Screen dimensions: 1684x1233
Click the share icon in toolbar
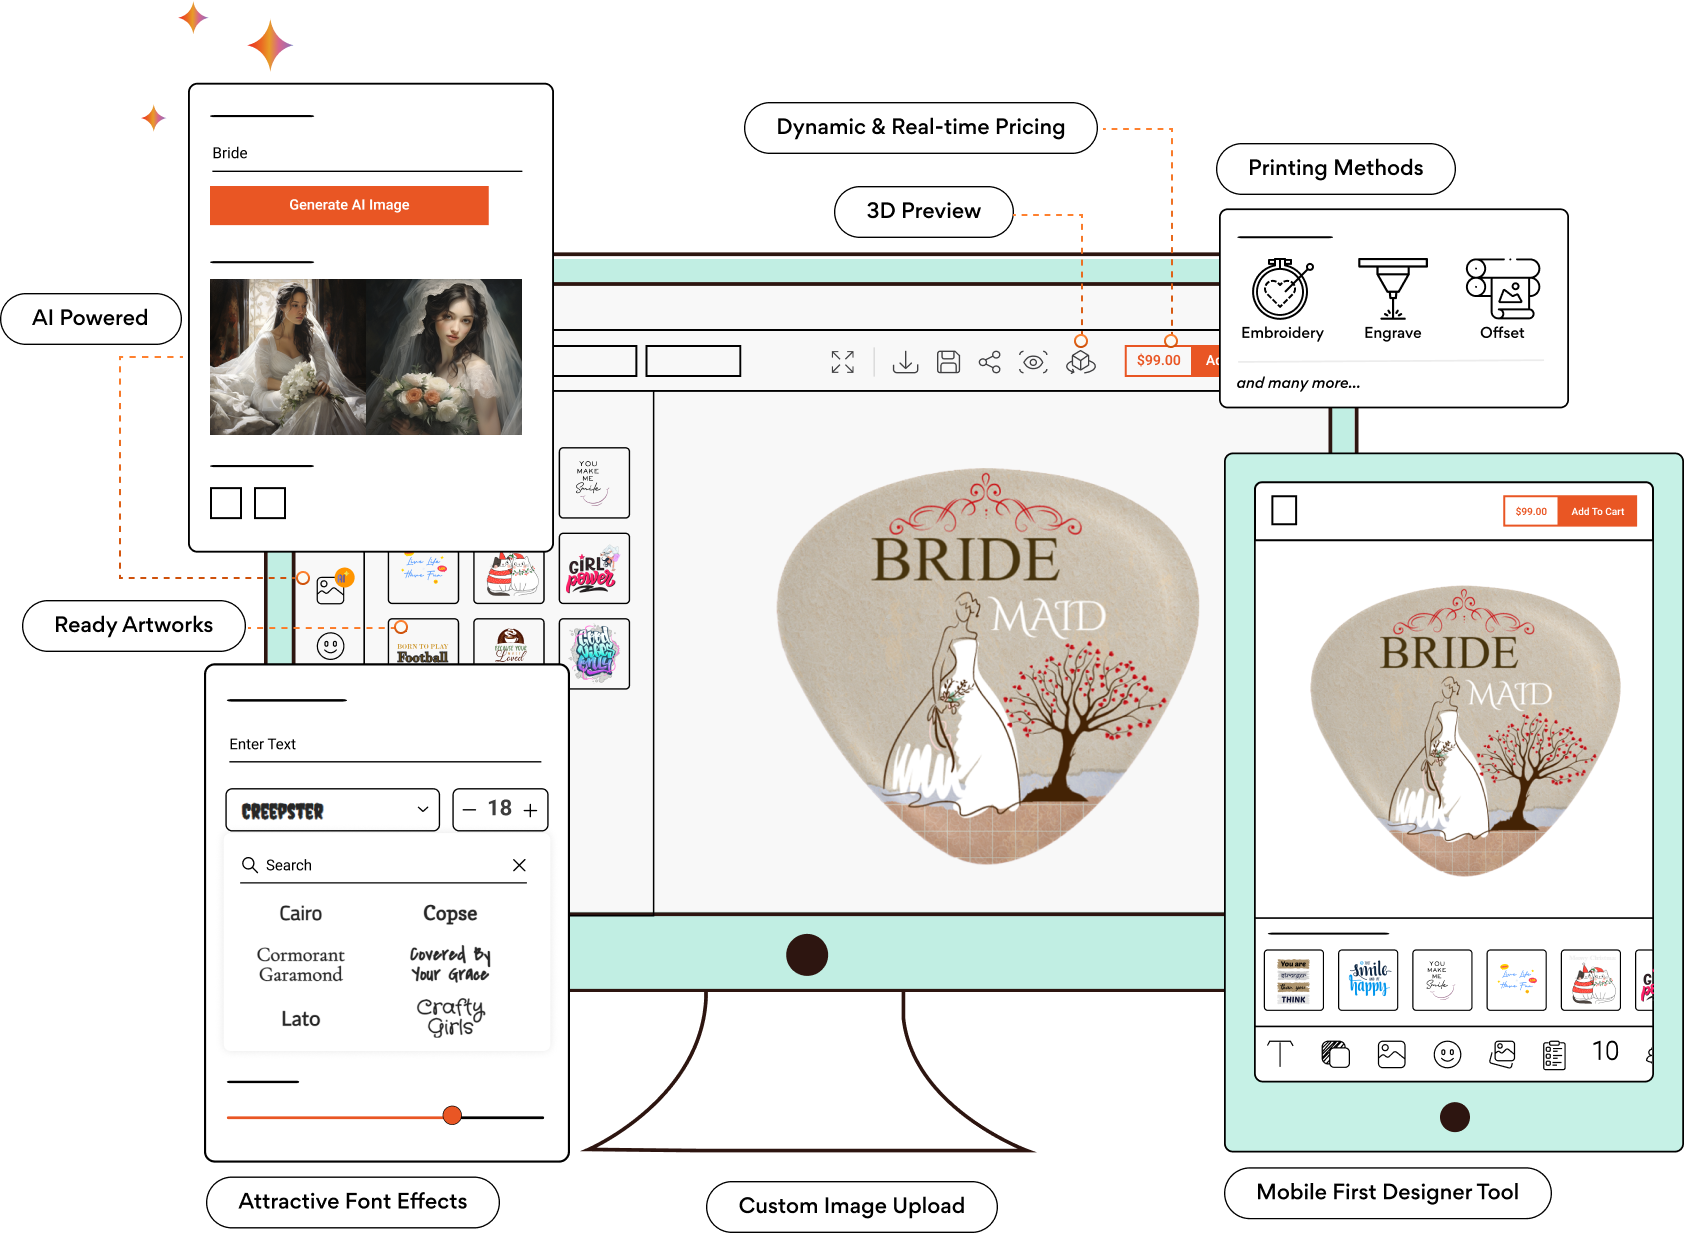990,362
